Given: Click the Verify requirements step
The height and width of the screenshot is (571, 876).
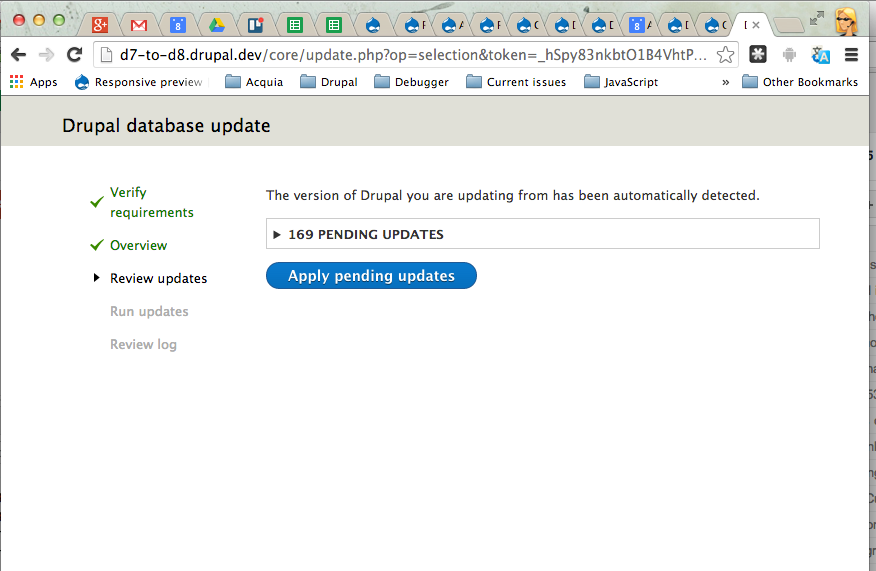Looking at the screenshot, I should click(x=151, y=202).
